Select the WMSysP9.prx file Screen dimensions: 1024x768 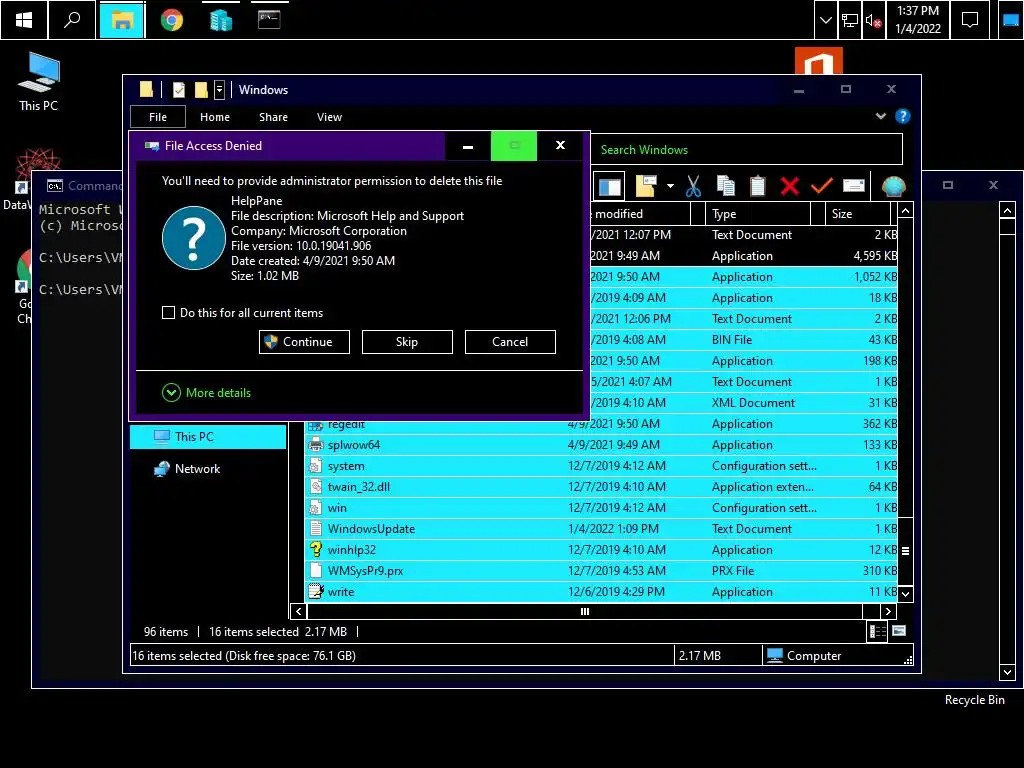click(601, 570)
